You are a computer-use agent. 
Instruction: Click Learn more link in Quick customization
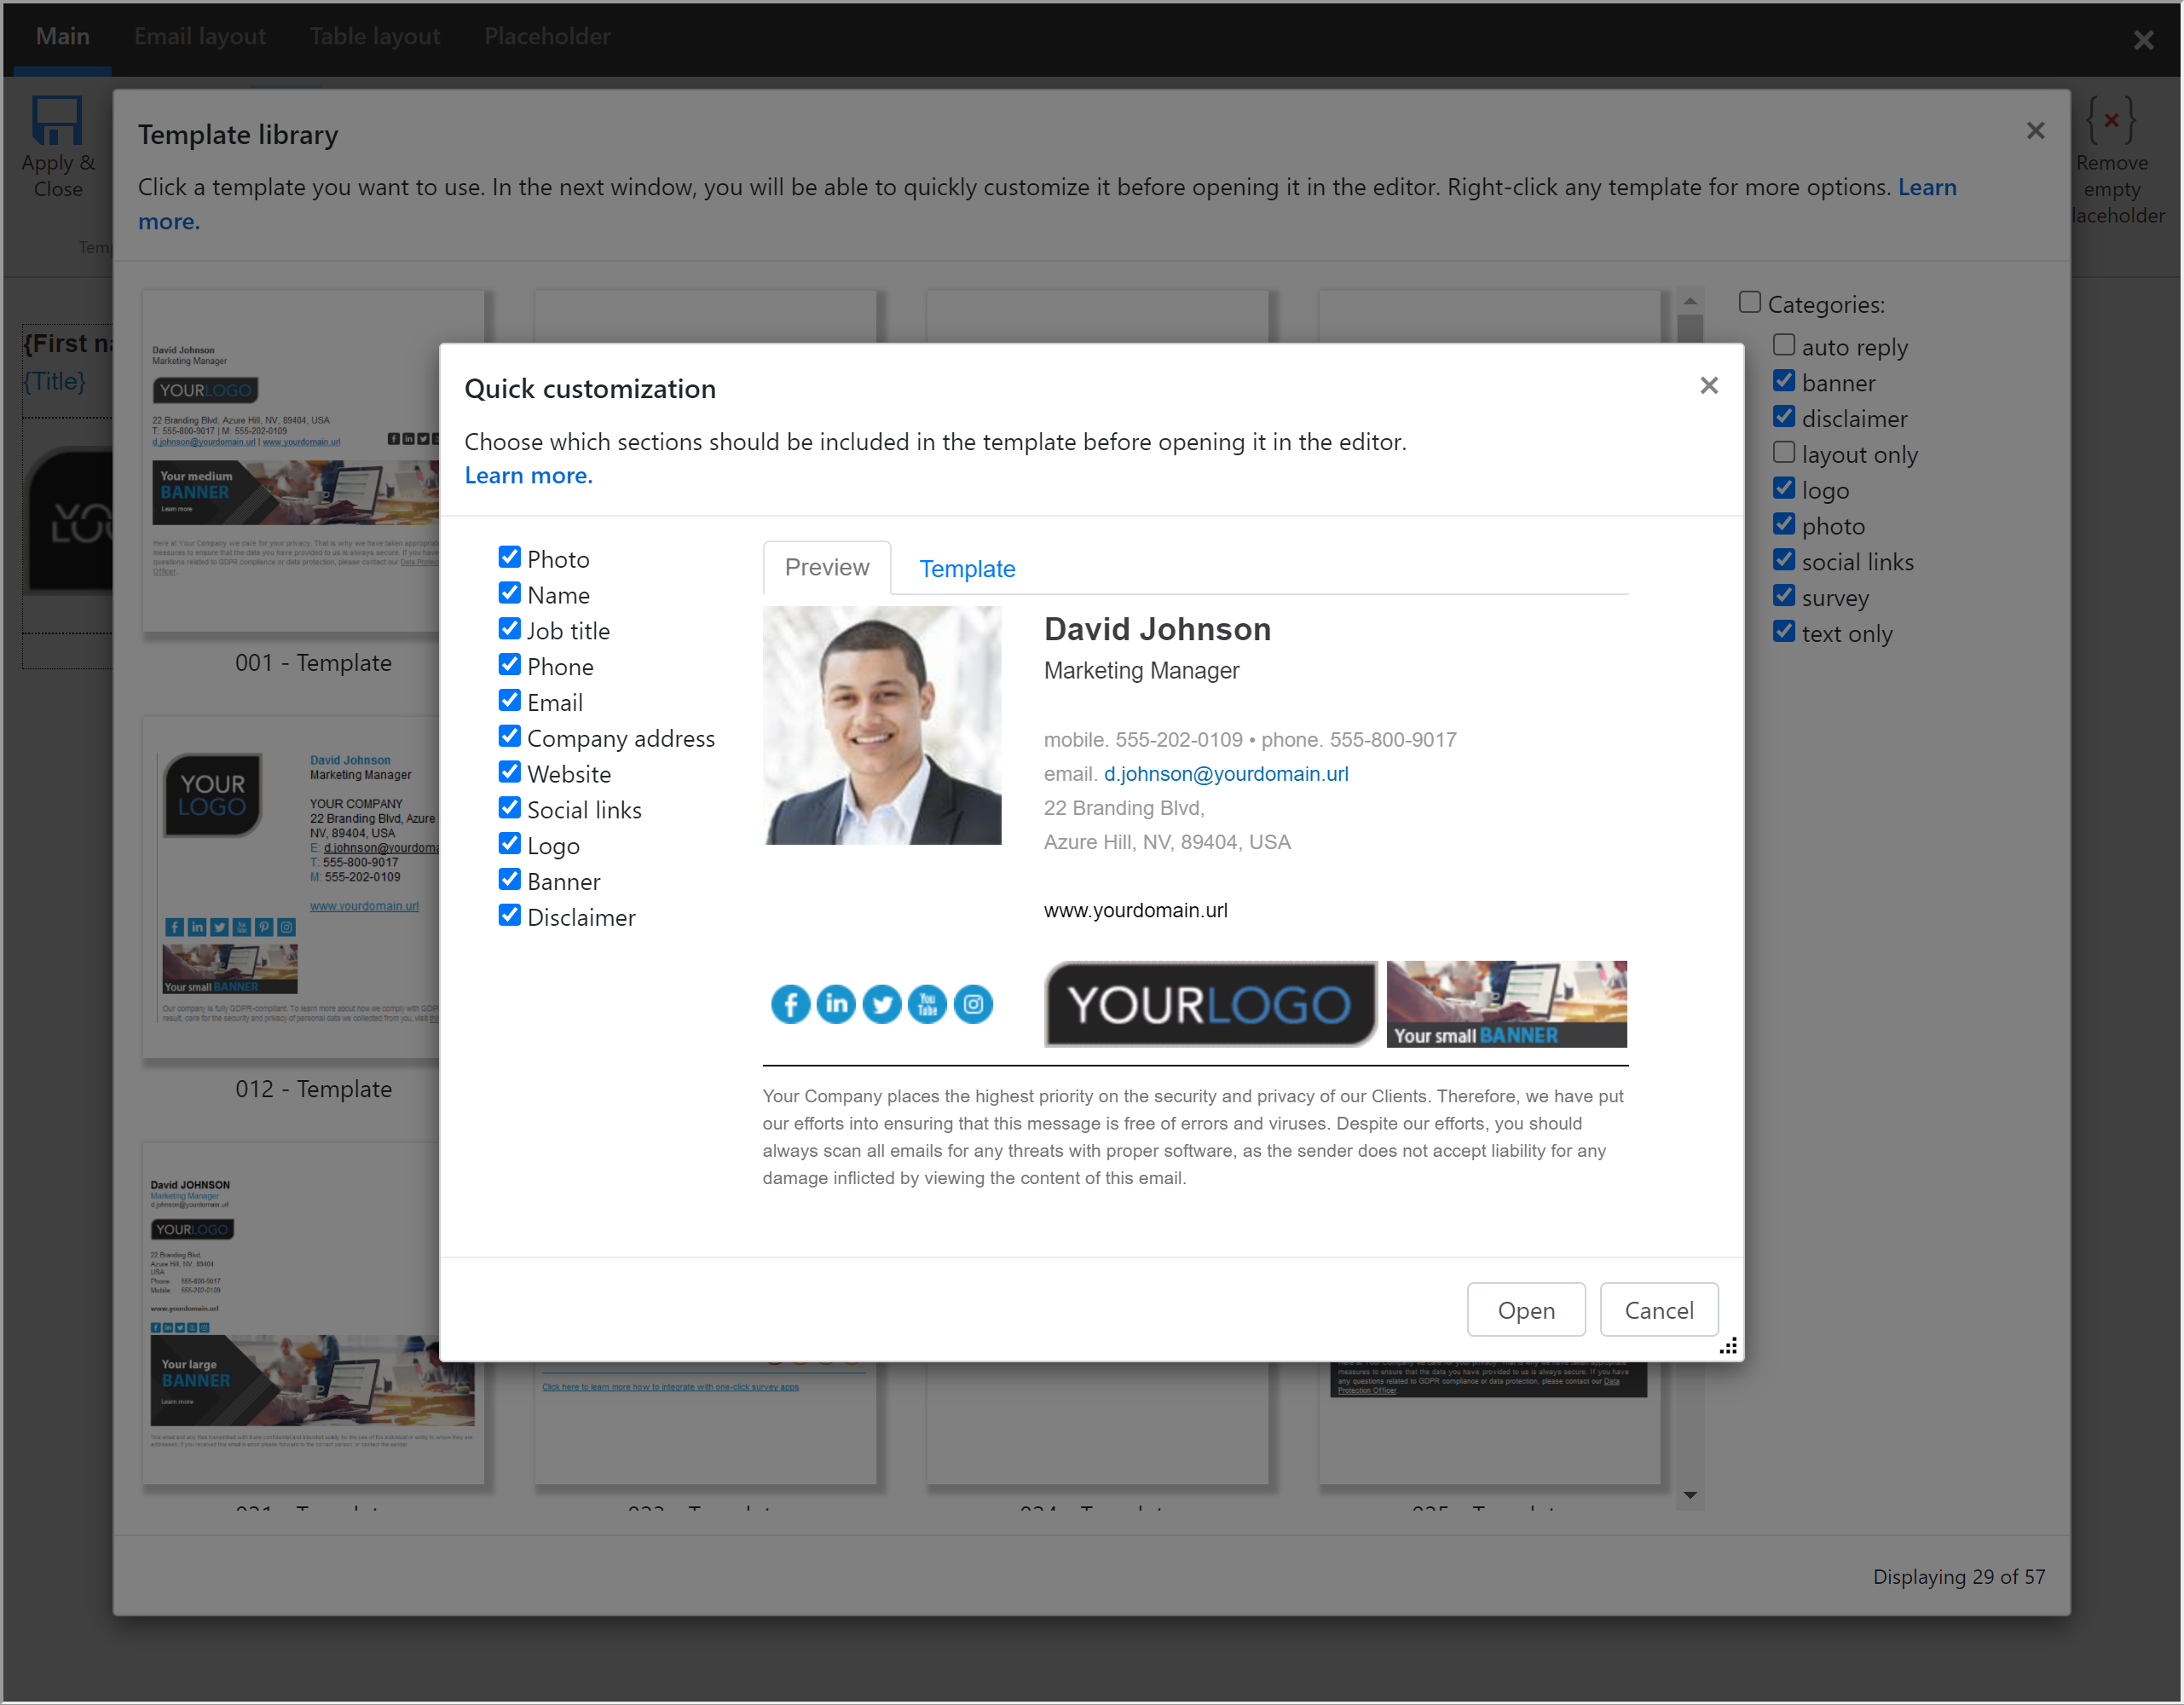point(528,476)
